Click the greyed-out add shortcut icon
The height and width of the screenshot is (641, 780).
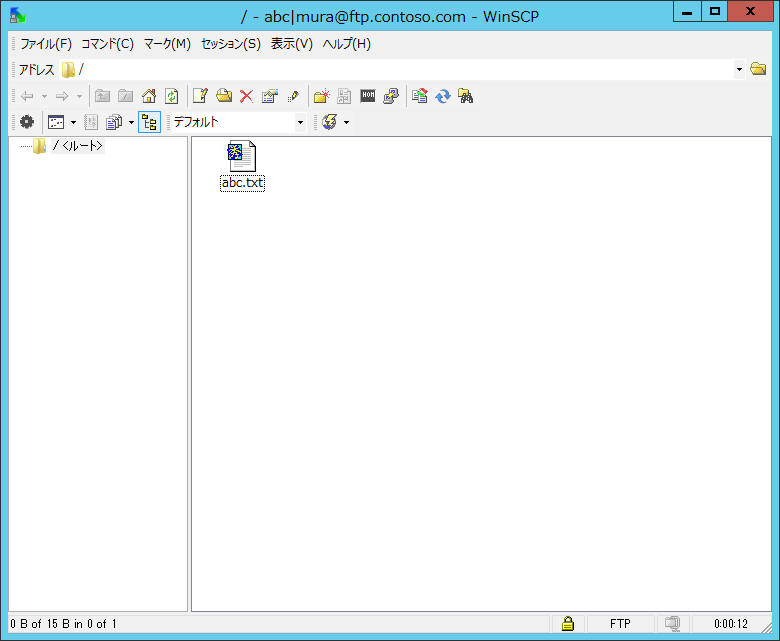(x=344, y=96)
